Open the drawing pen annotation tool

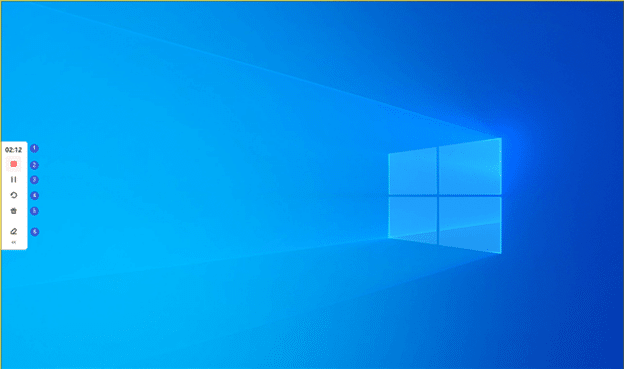(x=14, y=231)
